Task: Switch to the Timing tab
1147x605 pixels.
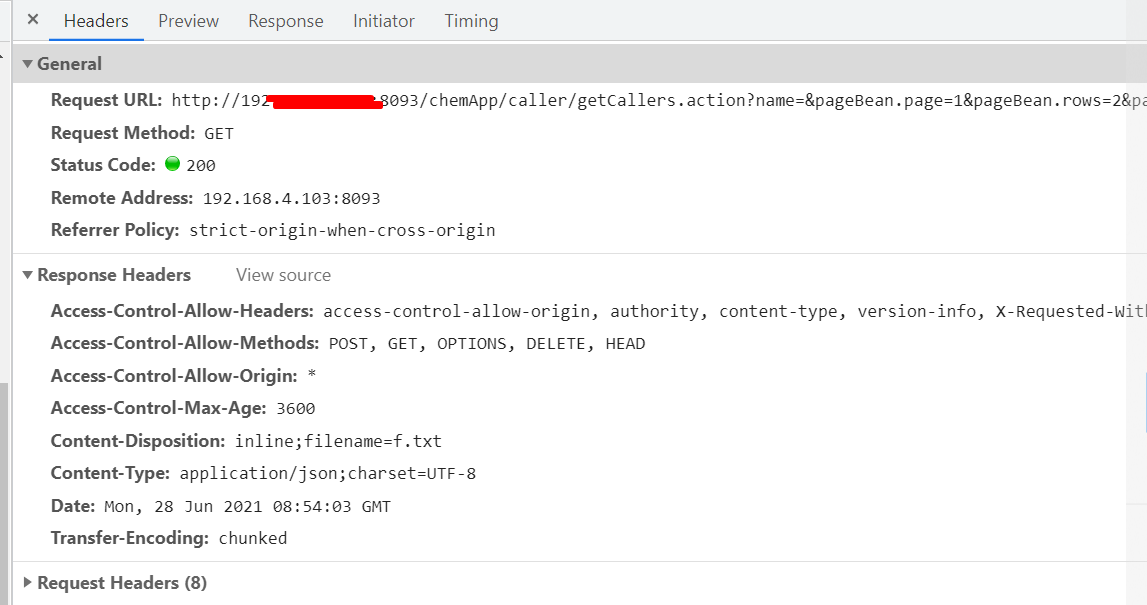Action: click(x=471, y=21)
